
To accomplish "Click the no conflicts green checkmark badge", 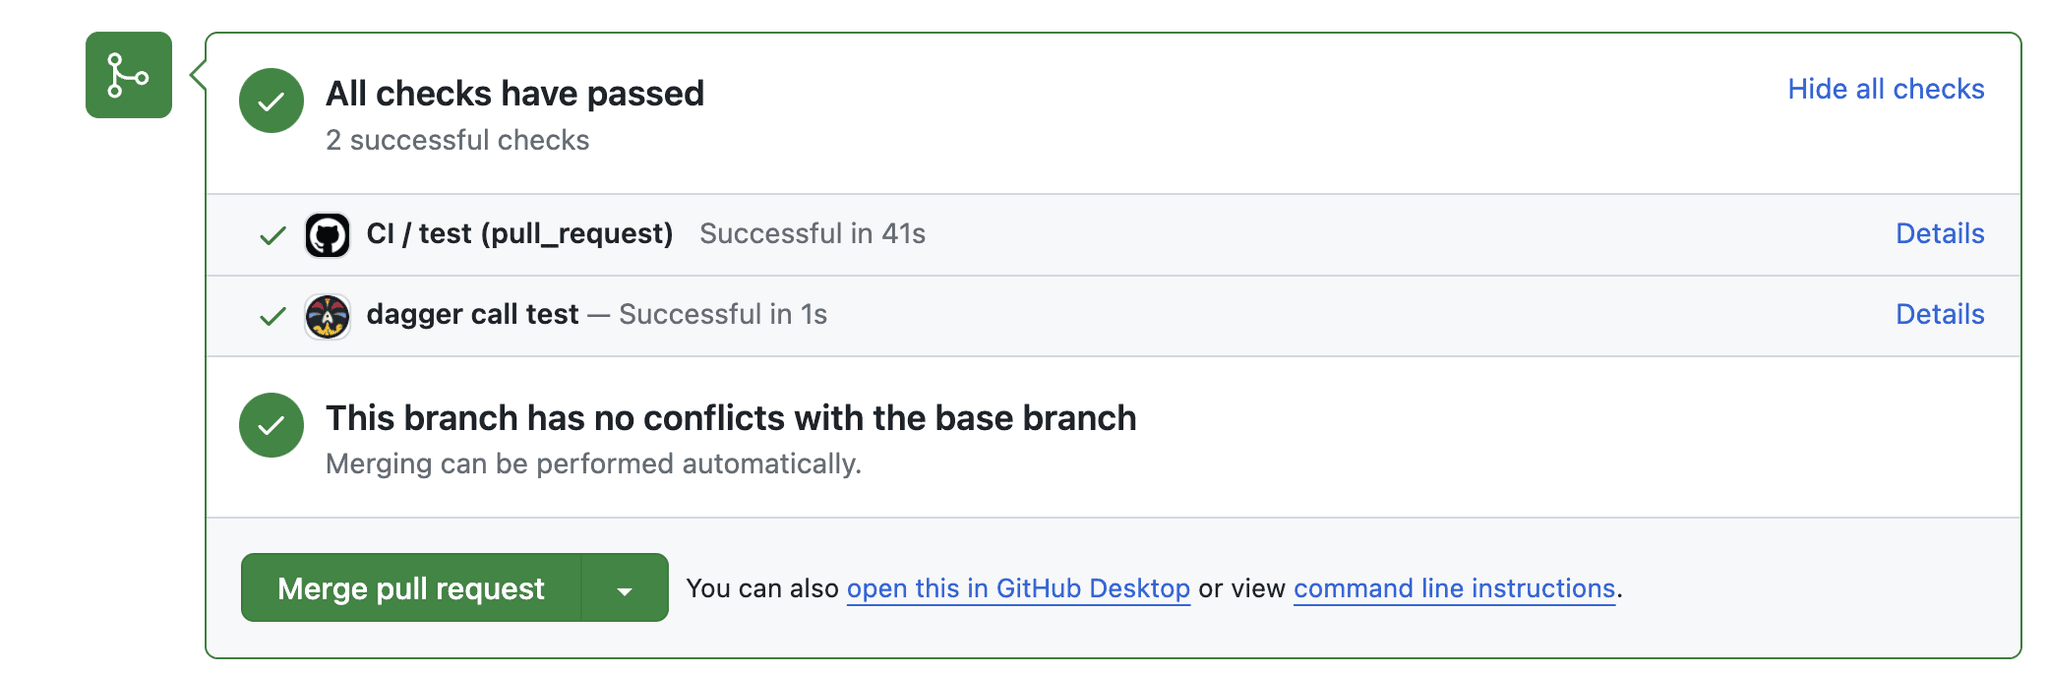I will (x=271, y=425).
